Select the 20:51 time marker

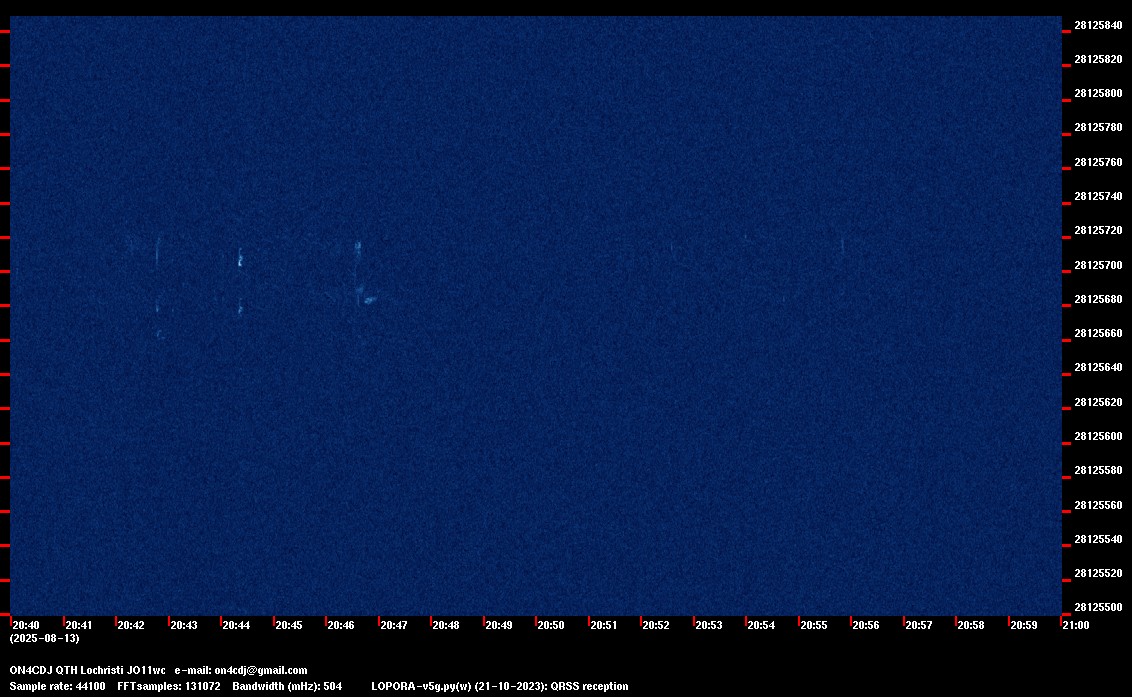tap(604, 625)
